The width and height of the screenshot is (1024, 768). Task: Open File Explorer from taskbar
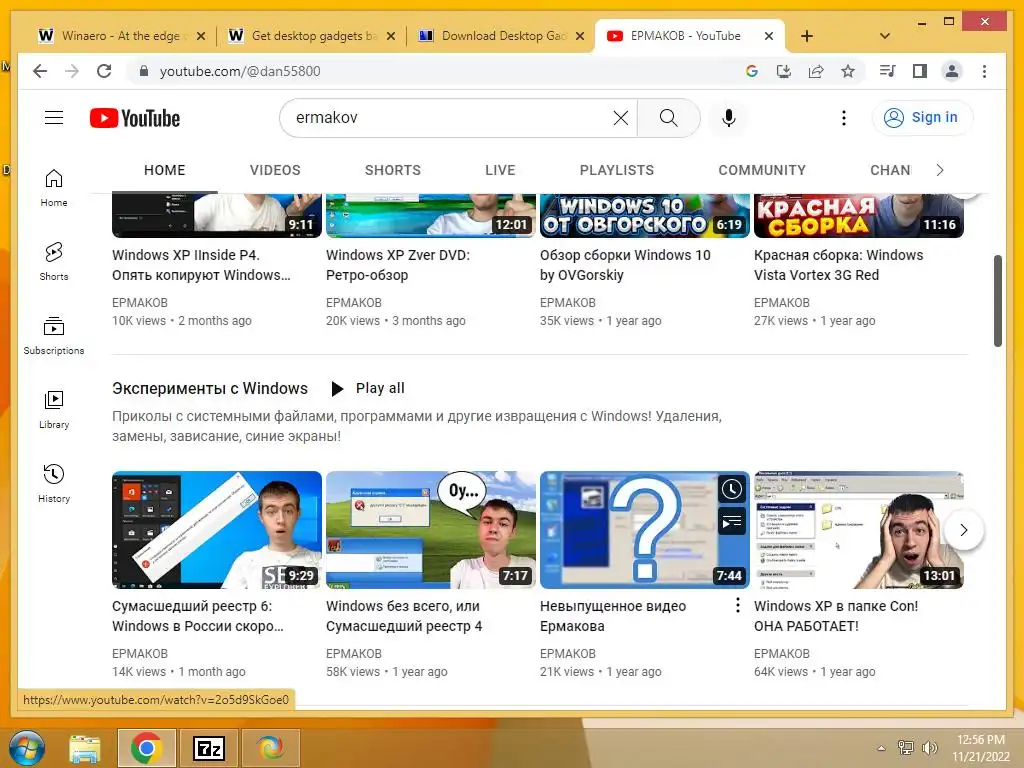click(85, 748)
